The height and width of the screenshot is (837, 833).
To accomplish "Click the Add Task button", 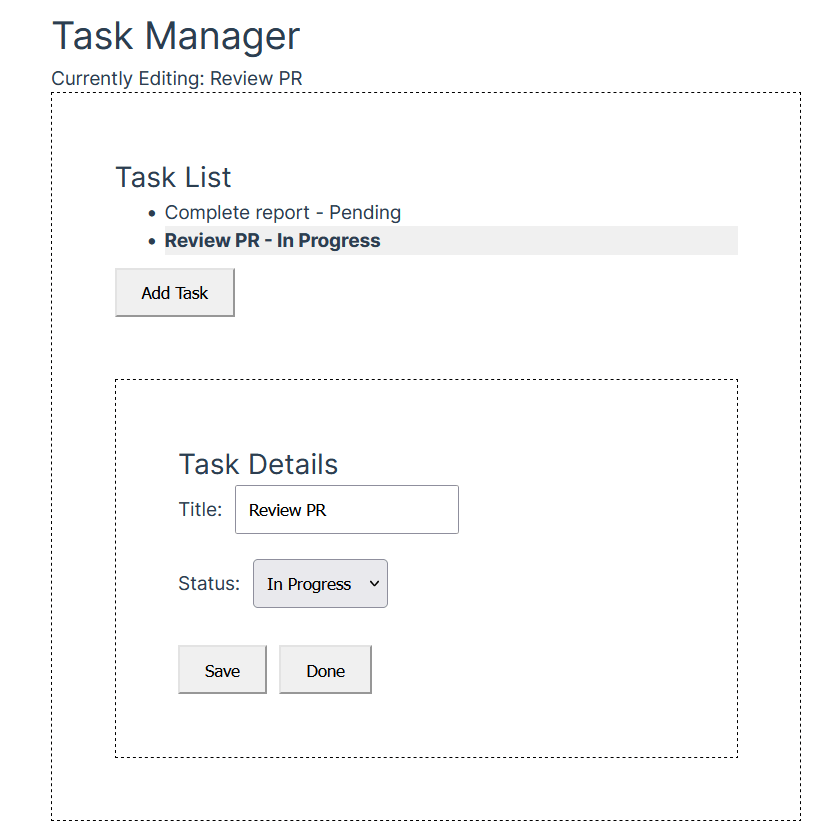I will click(x=175, y=293).
